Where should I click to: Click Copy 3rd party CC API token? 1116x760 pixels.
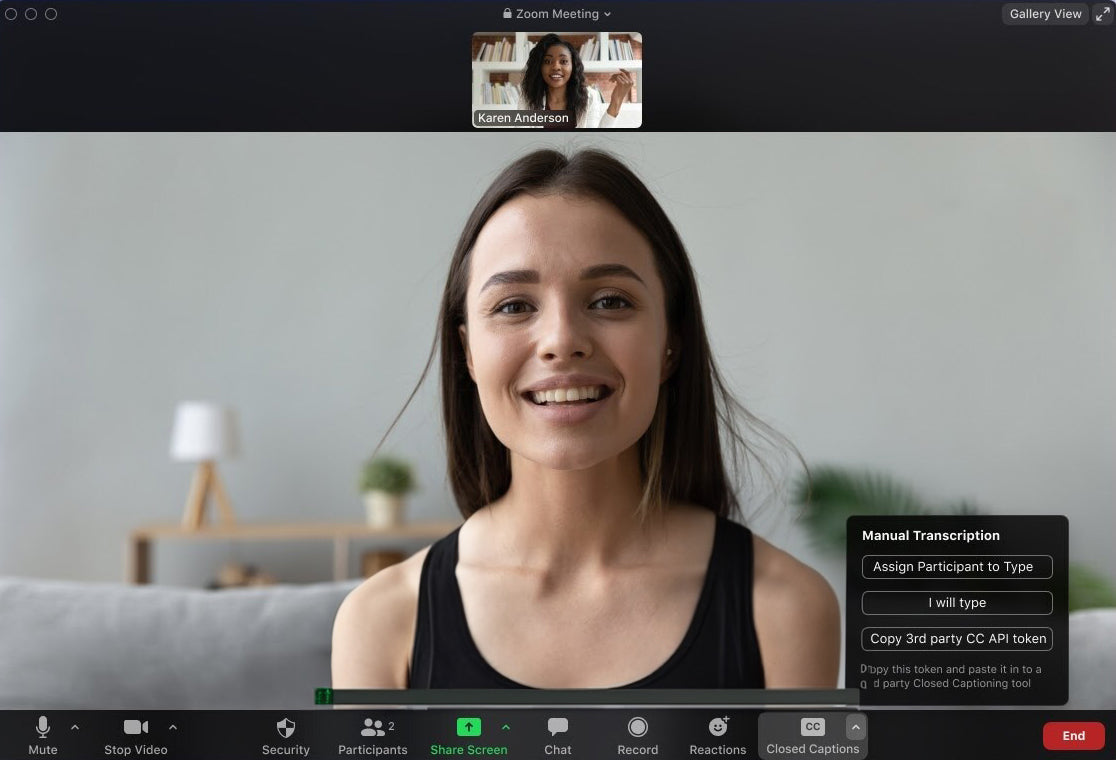coord(957,639)
